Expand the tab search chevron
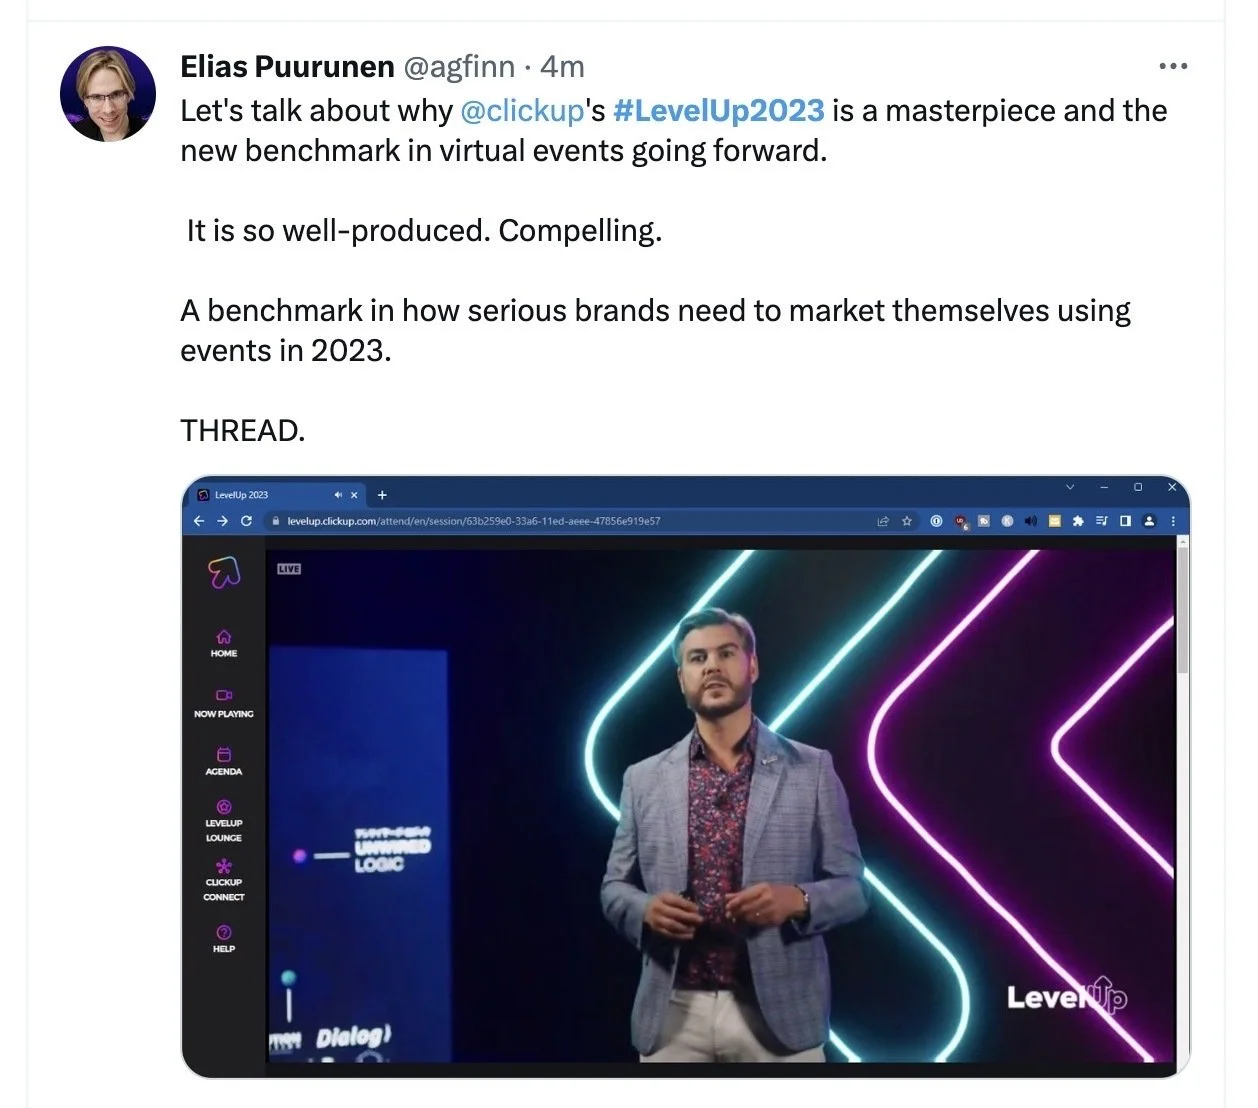This screenshot has height=1108, width=1258. click(1070, 487)
